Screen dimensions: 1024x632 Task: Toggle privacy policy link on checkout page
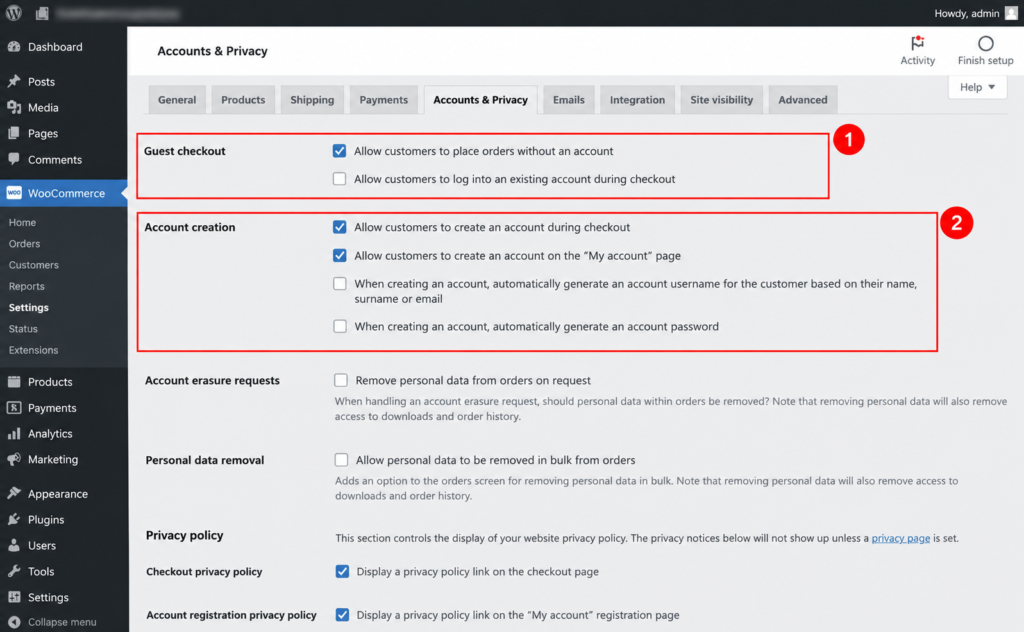[342, 571]
